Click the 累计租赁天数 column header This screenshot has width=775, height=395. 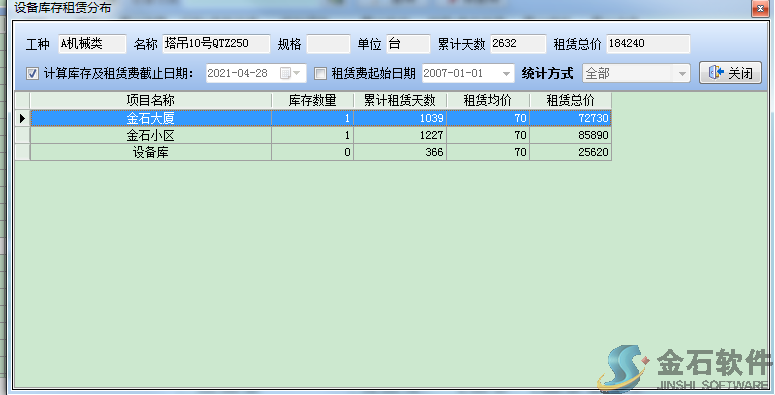click(x=400, y=100)
